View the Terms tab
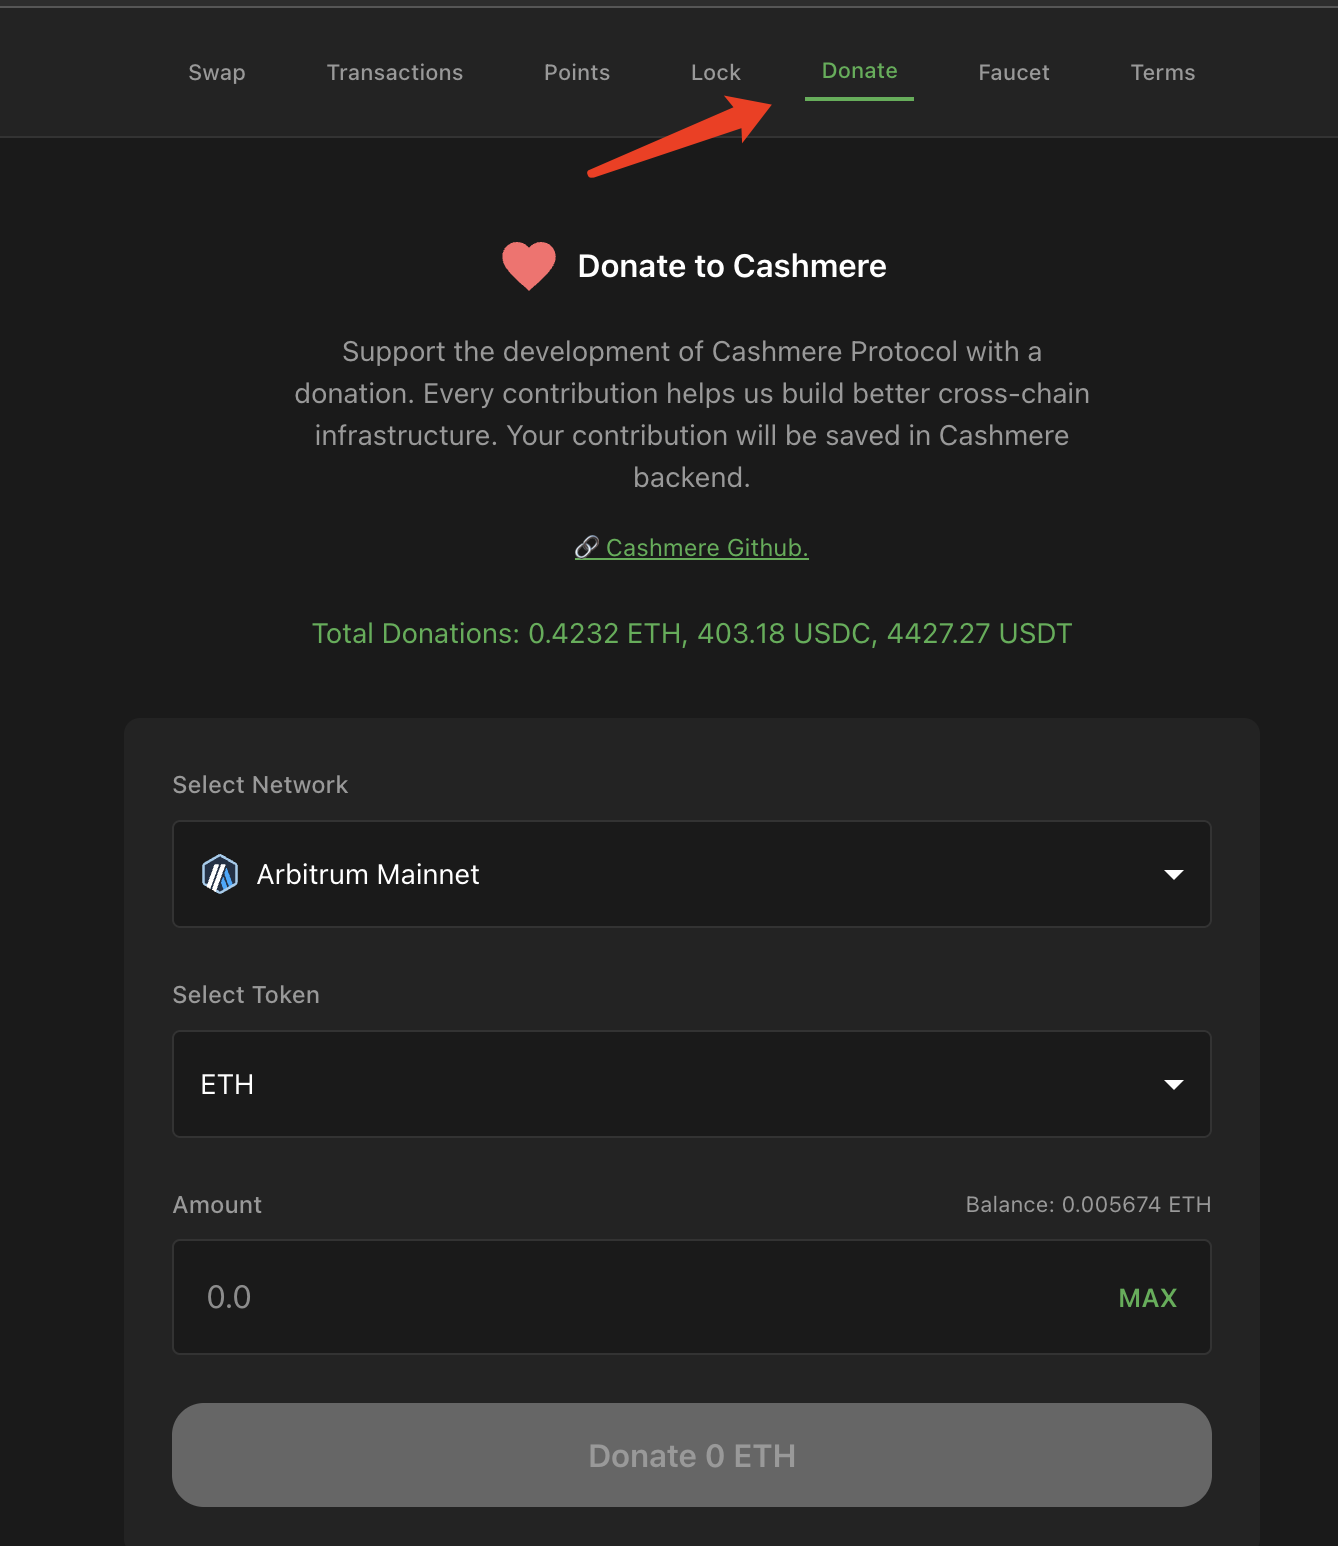This screenshot has height=1546, width=1338. [x=1163, y=72]
